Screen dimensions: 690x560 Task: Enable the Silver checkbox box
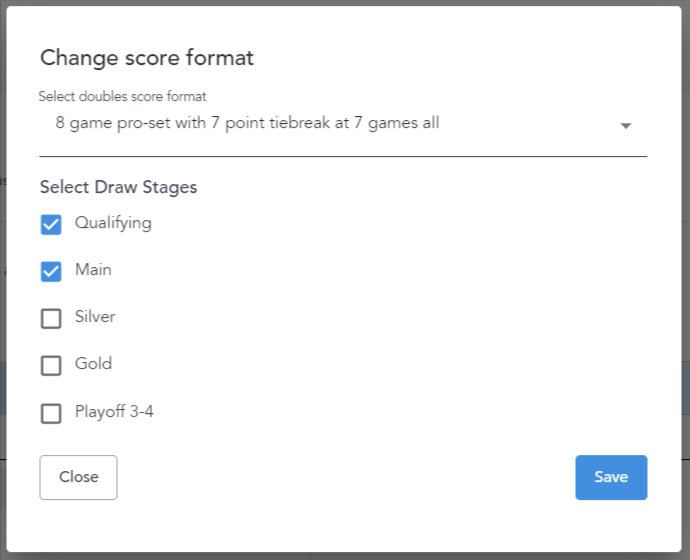[x=51, y=318]
